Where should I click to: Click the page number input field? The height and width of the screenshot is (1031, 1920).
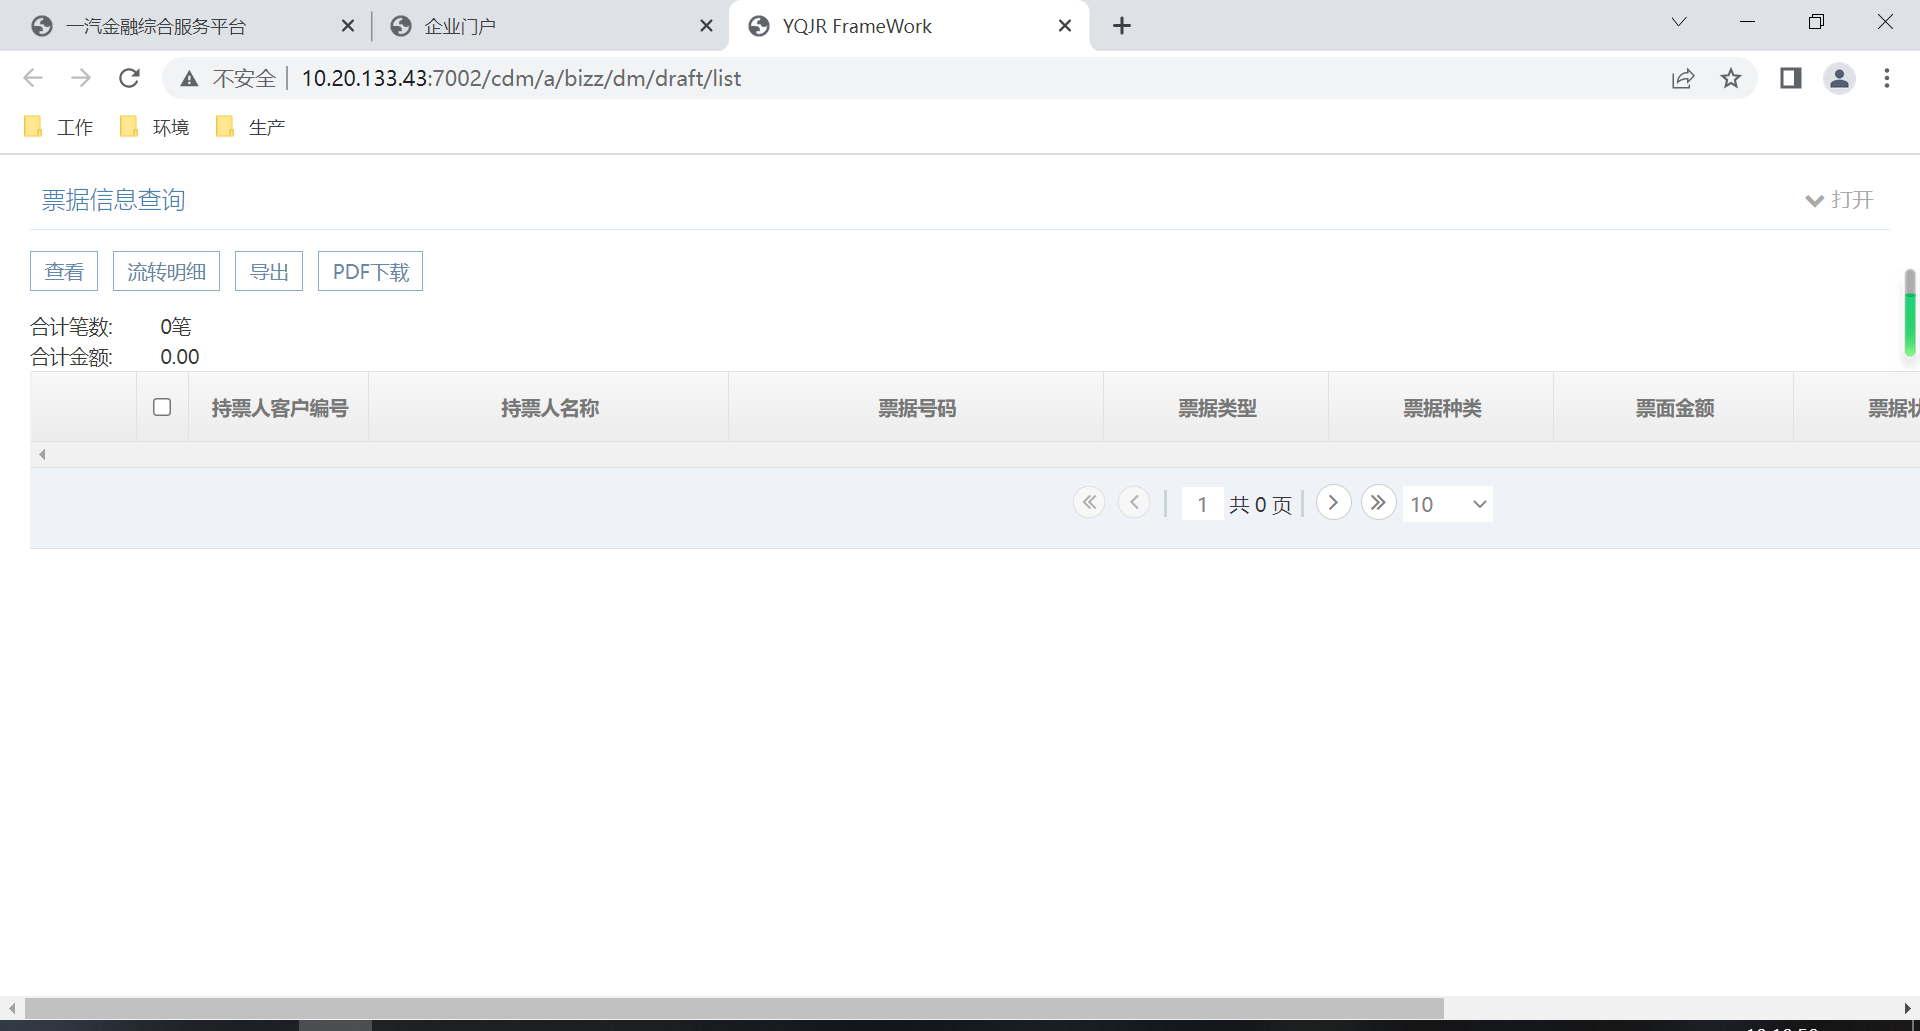[x=1202, y=504]
